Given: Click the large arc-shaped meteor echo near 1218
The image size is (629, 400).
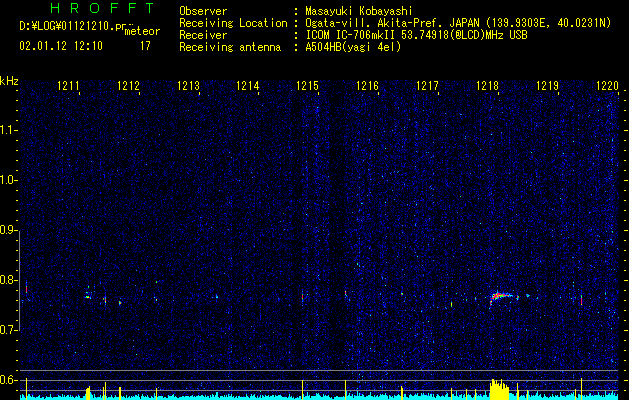Looking at the screenshot, I should 502,298.
